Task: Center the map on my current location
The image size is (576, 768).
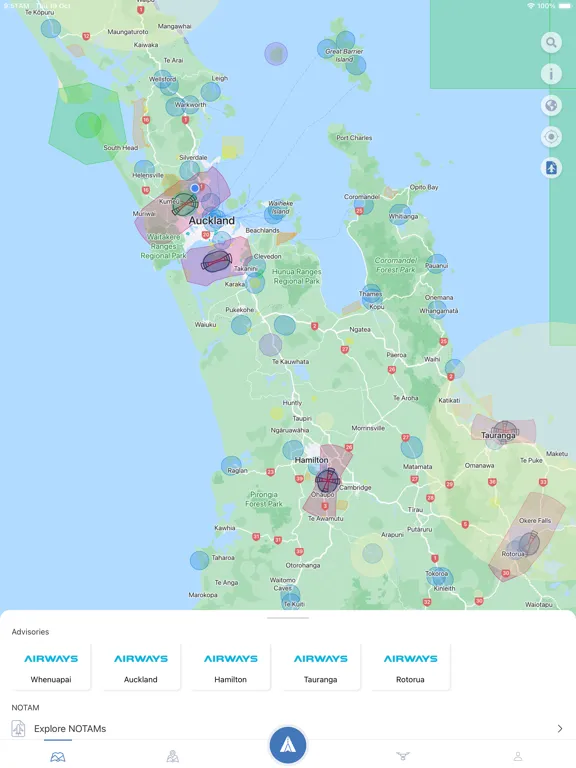Action: [x=551, y=137]
